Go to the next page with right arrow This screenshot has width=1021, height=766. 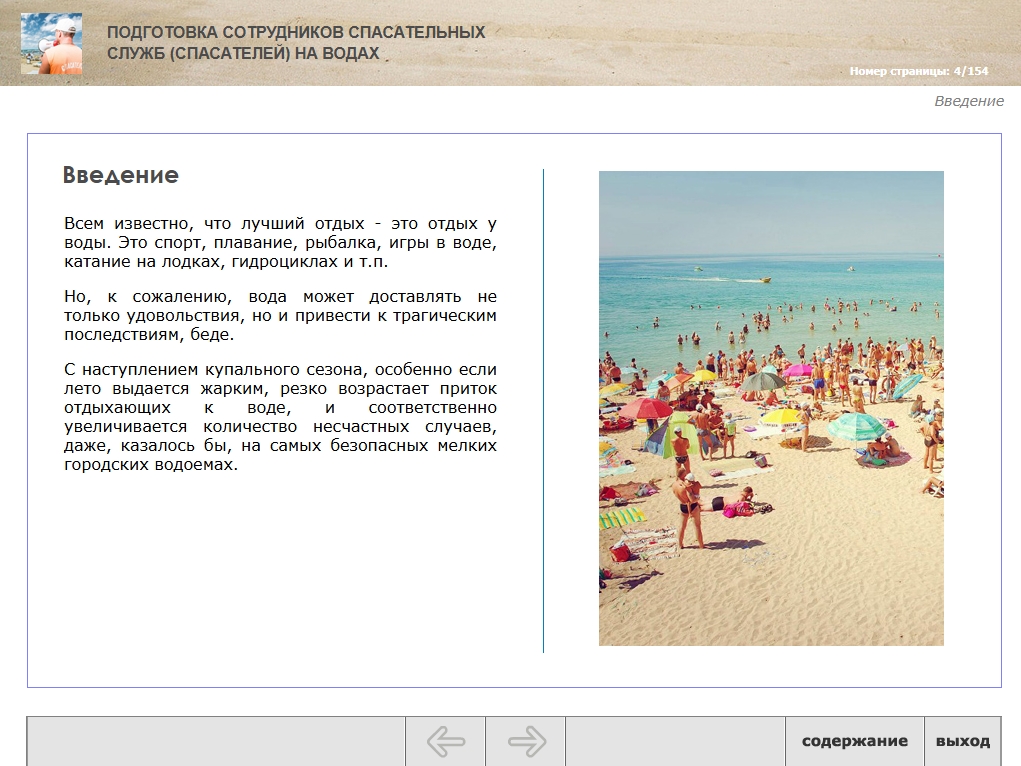pos(526,741)
